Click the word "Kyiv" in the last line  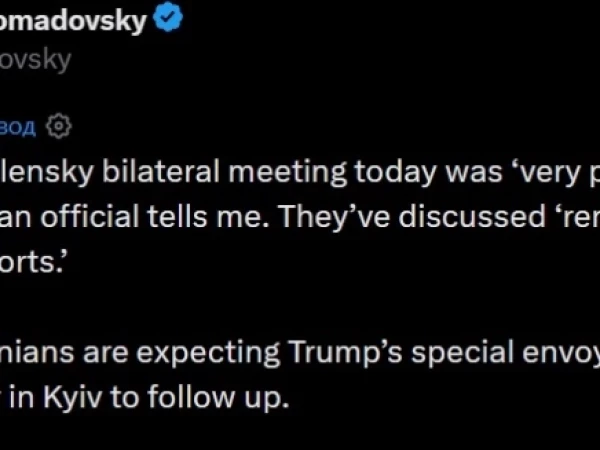coord(72,398)
